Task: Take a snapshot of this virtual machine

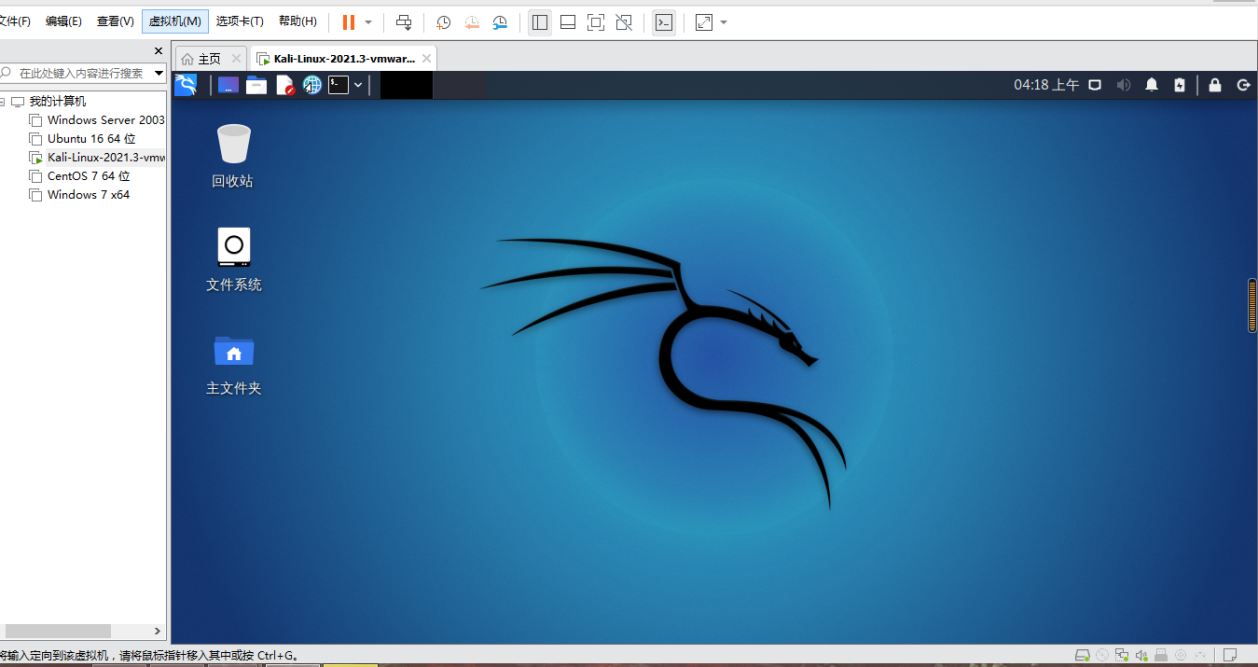Action: (x=443, y=22)
